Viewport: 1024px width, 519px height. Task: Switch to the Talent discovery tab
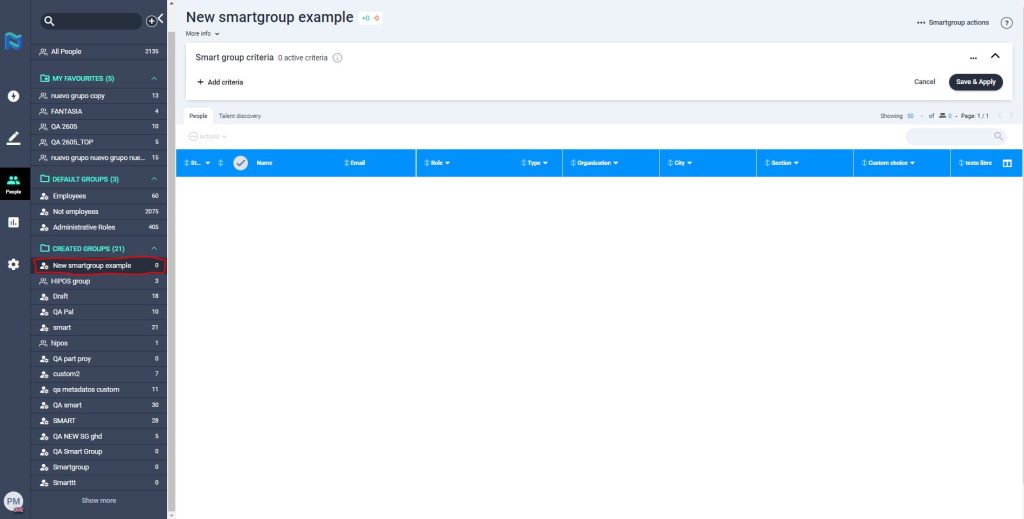(x=240, y=116)
